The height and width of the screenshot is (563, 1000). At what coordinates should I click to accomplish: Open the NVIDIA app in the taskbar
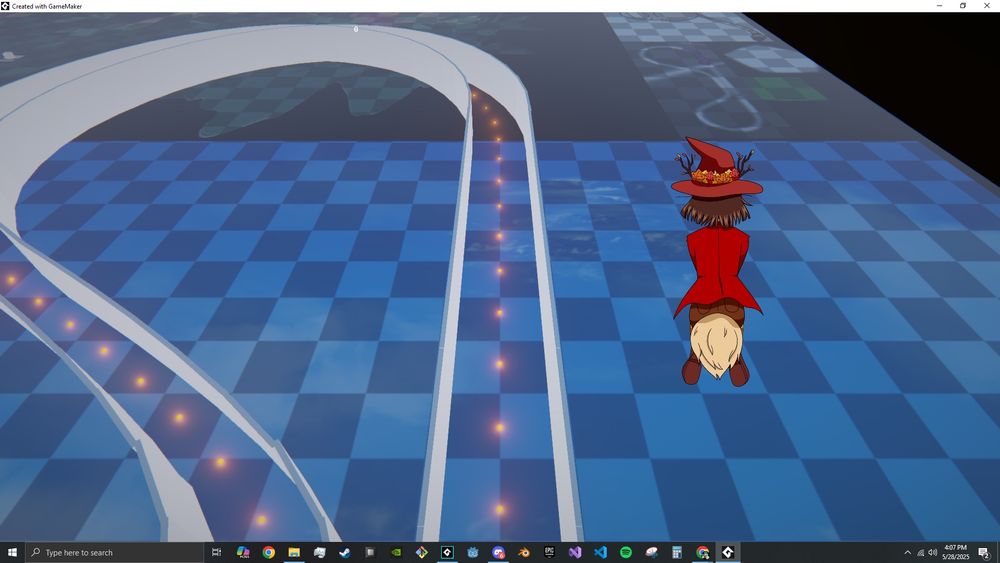click(x=396, y=552)
